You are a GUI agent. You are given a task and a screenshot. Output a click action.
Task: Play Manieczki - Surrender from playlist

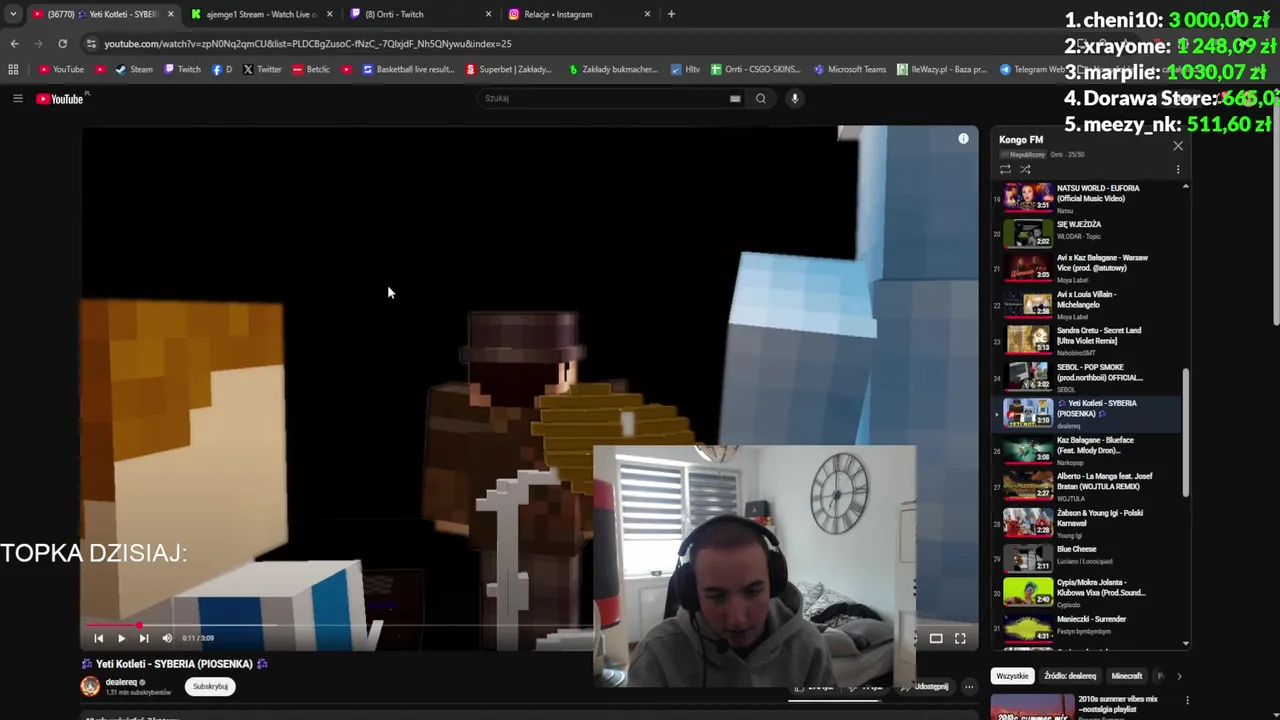pos(1087,628)
